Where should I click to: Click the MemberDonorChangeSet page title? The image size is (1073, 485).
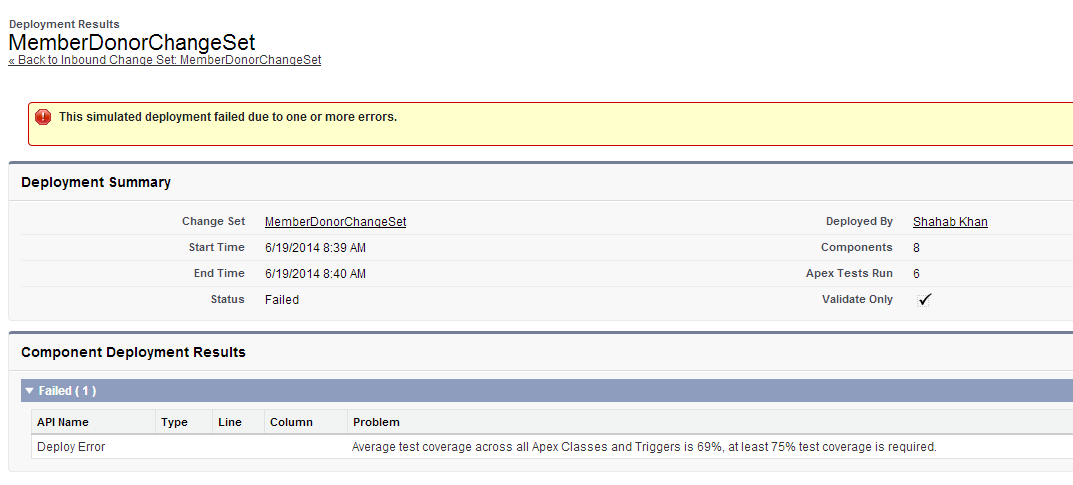coord(132,42)
